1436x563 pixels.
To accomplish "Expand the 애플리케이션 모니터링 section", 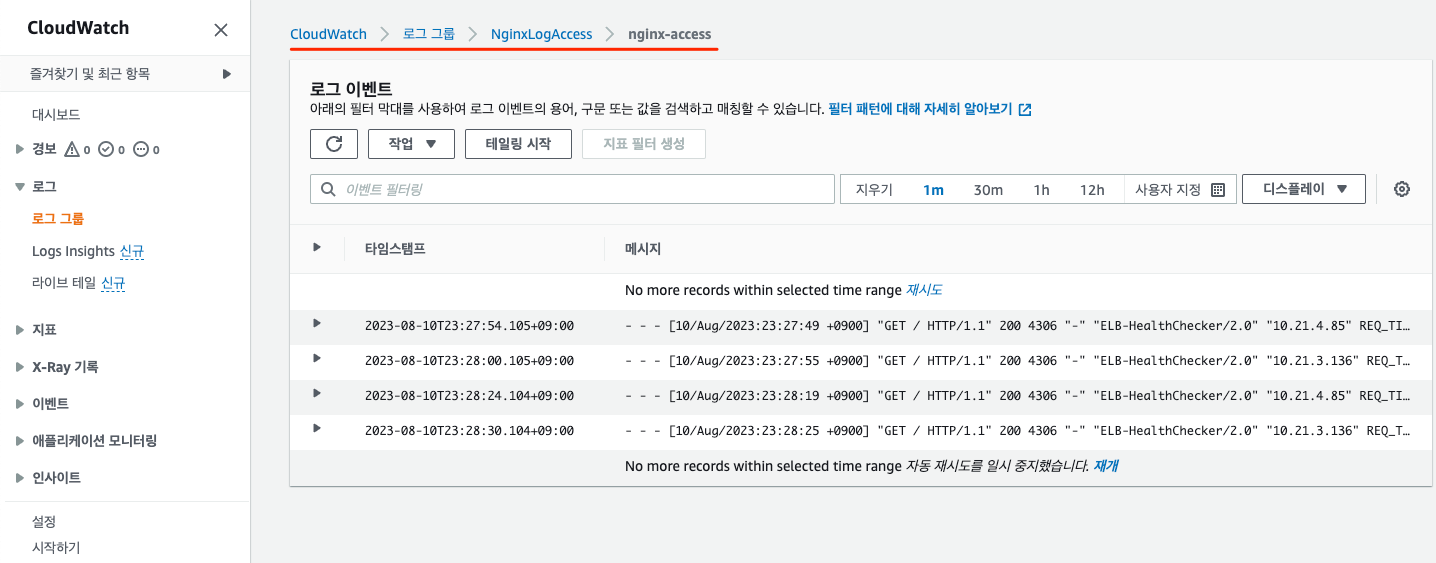I will (x=20, y=441).
